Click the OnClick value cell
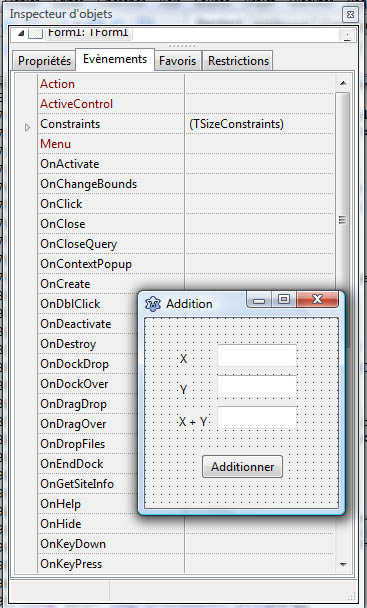Screen dimensions: 367x608 click(259, 204)
